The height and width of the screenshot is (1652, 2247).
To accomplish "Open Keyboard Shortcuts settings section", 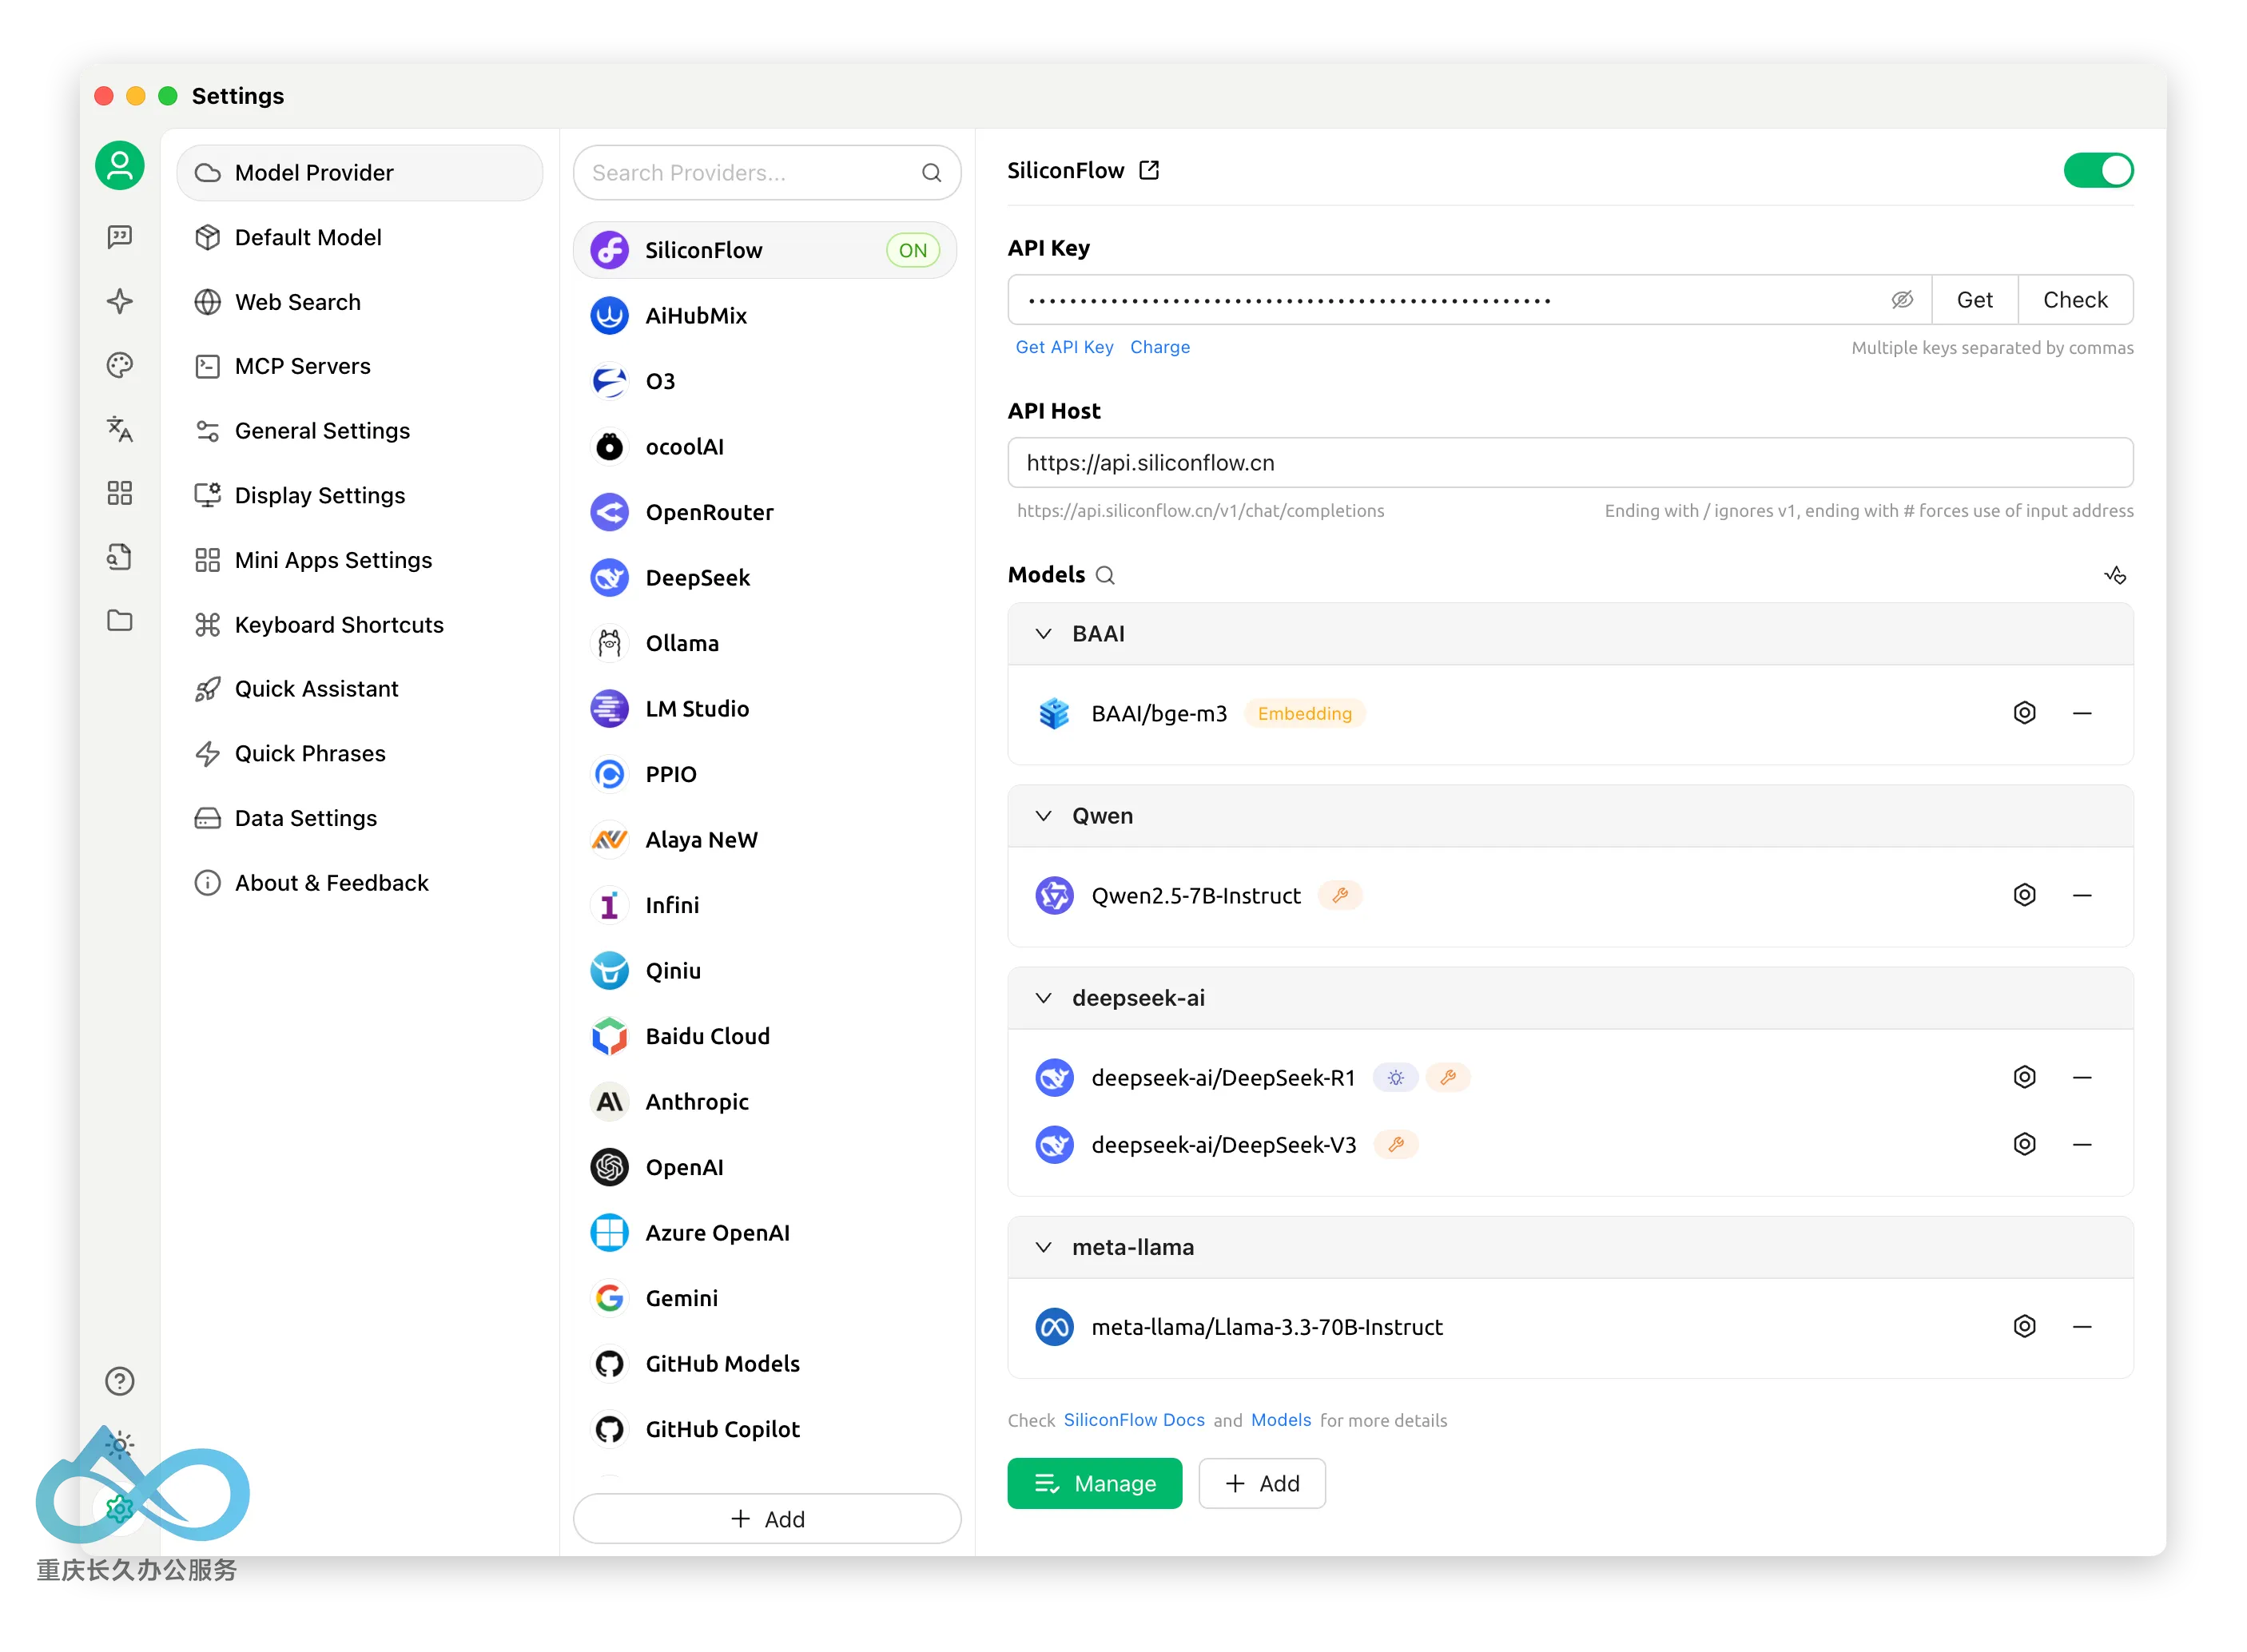I will click(360, 625).
